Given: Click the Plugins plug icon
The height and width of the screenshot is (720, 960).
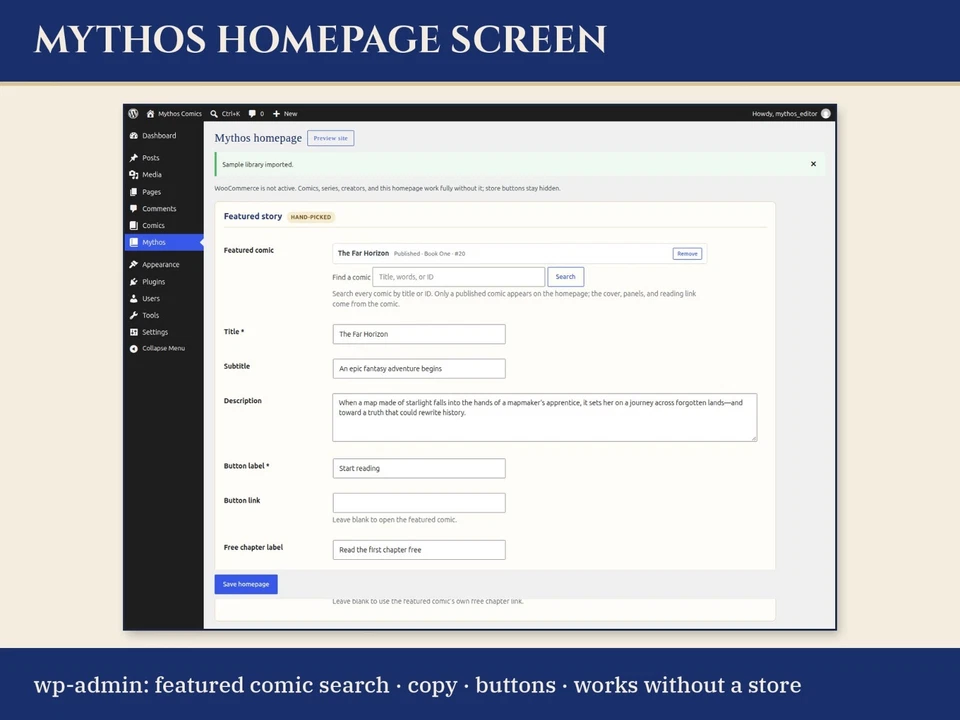Looking at the screenshot, I should pyautogui.click(x=133, y=282).
